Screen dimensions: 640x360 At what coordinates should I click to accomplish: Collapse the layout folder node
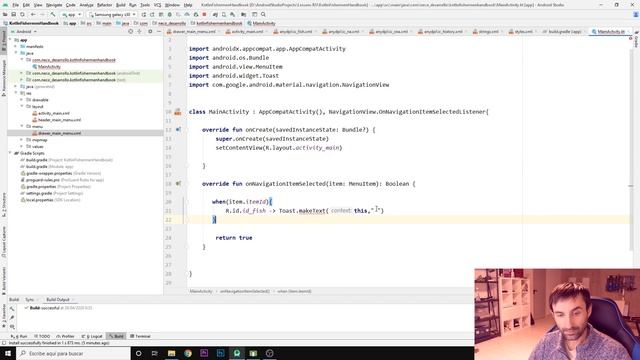tap(22, 107)
